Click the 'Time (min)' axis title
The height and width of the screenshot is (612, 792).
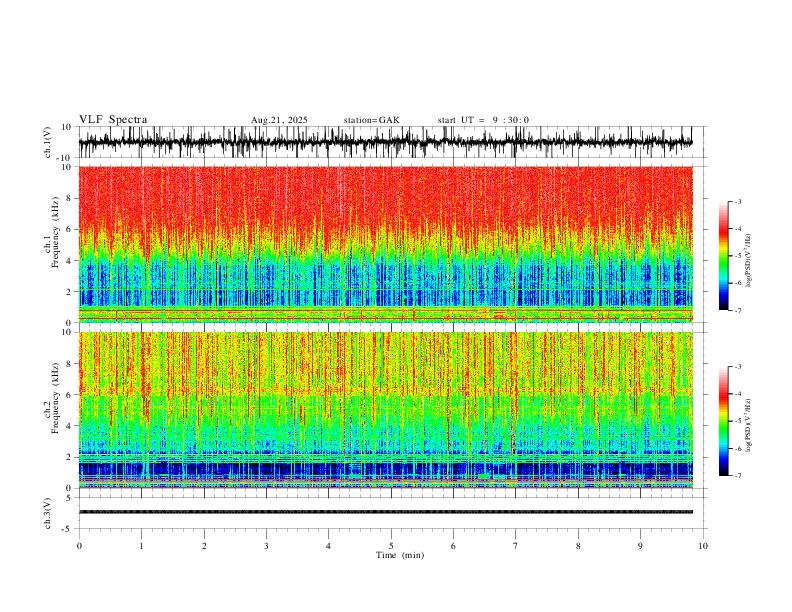pos(400,555)
